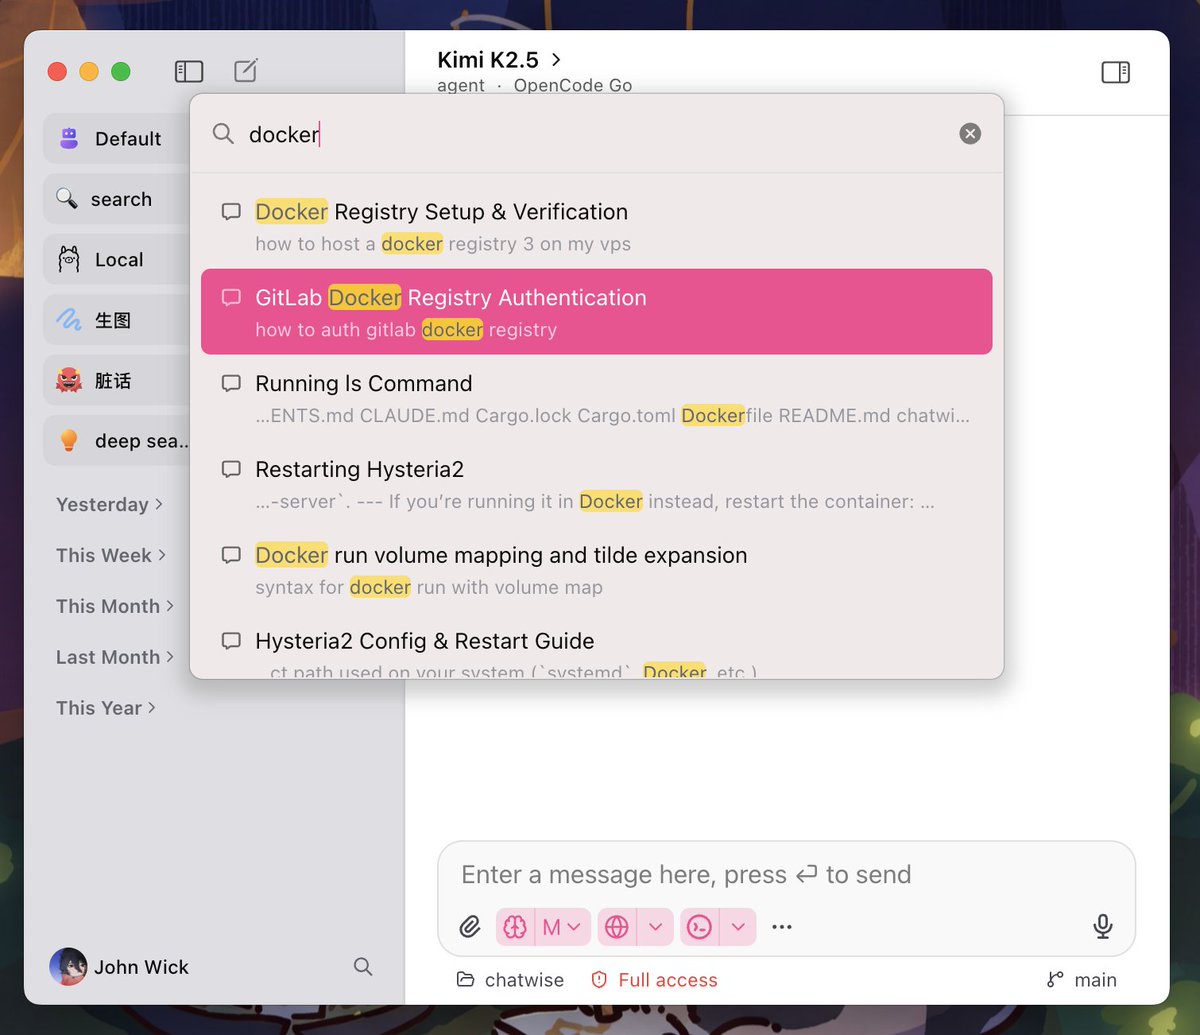Focus the docker search text field
1200x1035 pixels.
(x=596, y=134)
